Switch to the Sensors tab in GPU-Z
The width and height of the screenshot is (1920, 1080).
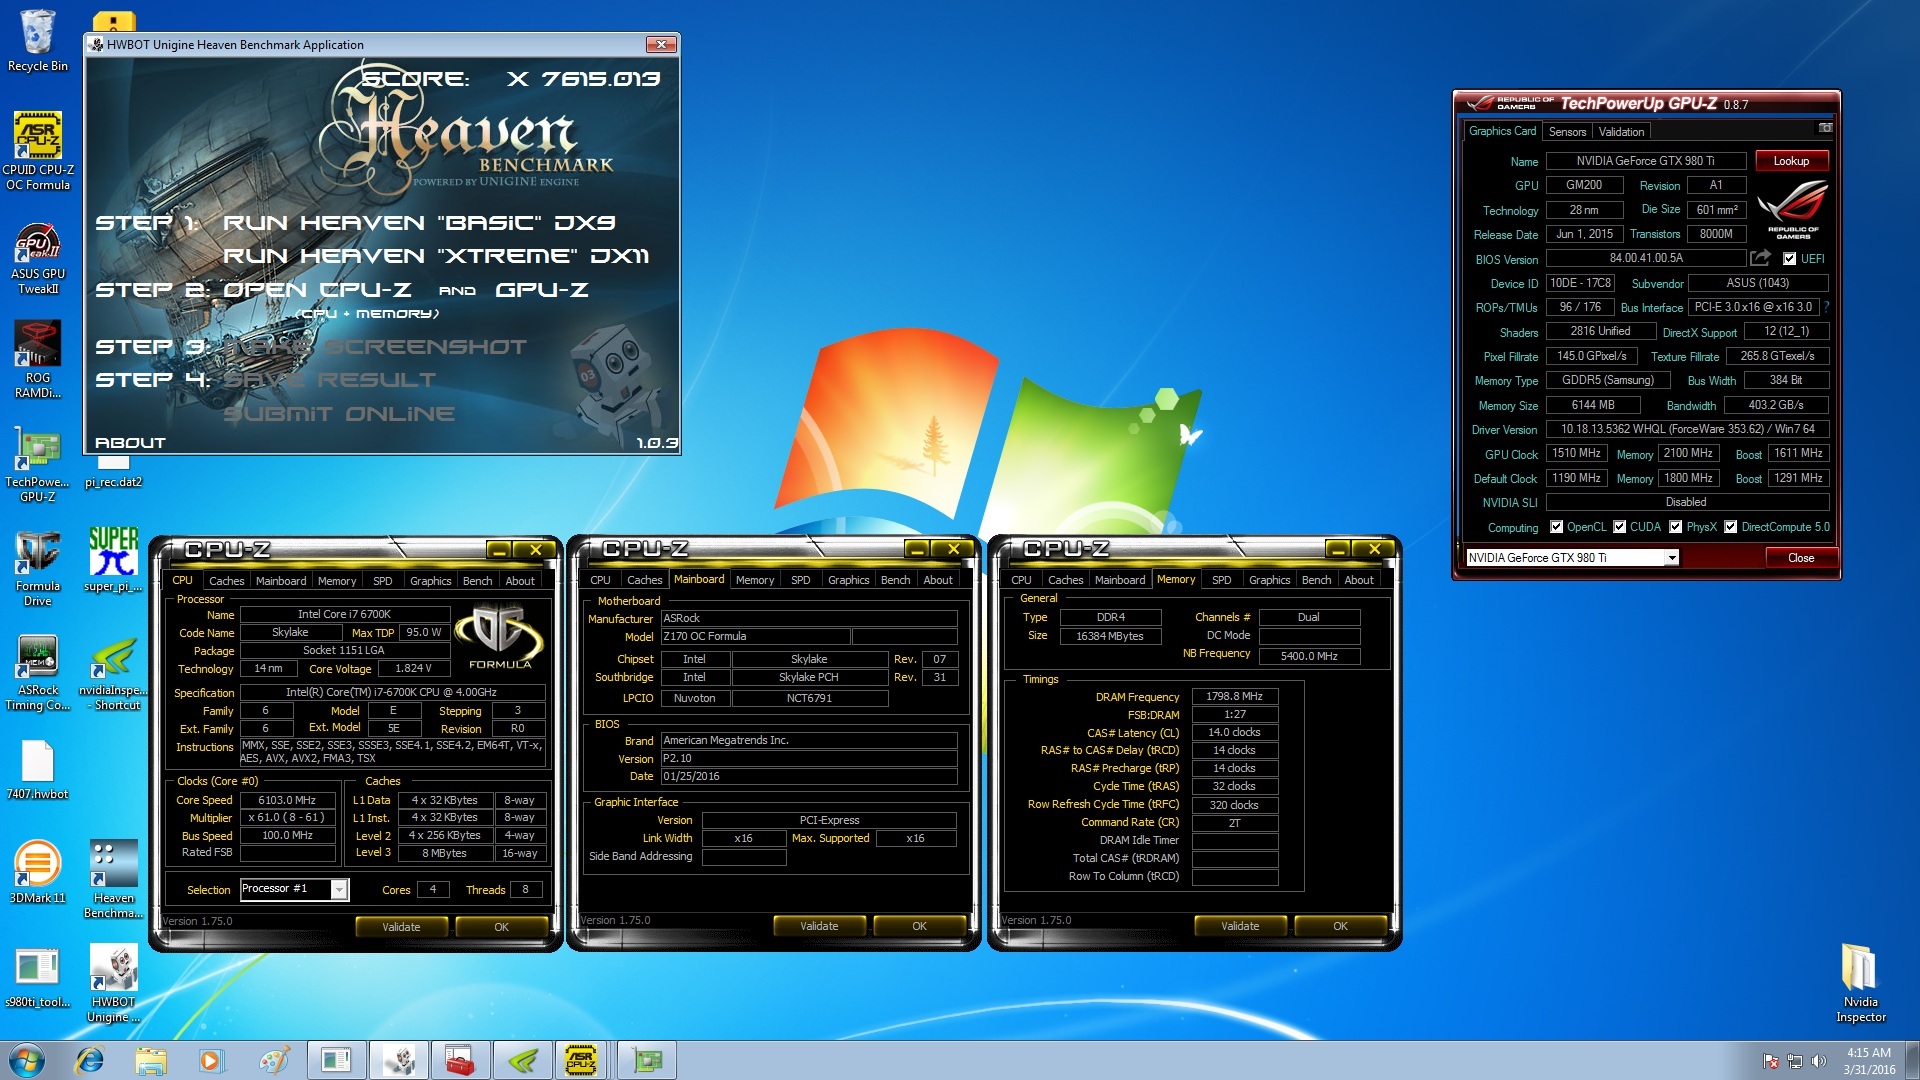1567,132
